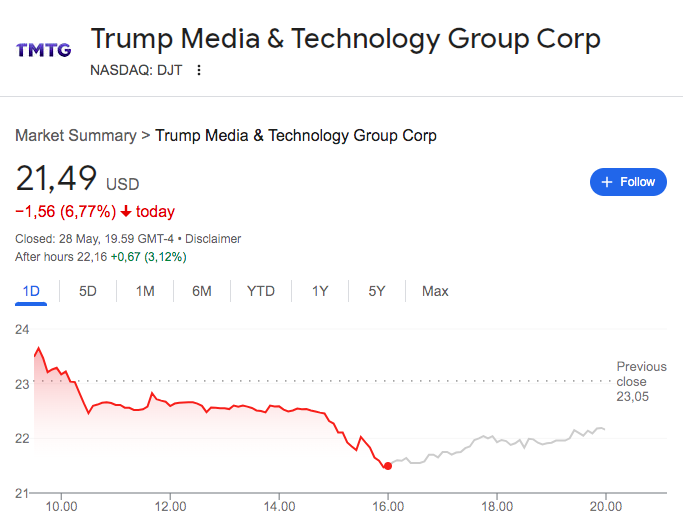
Task: Click the TMTG company logo
Action: click(x=43, y=48)
